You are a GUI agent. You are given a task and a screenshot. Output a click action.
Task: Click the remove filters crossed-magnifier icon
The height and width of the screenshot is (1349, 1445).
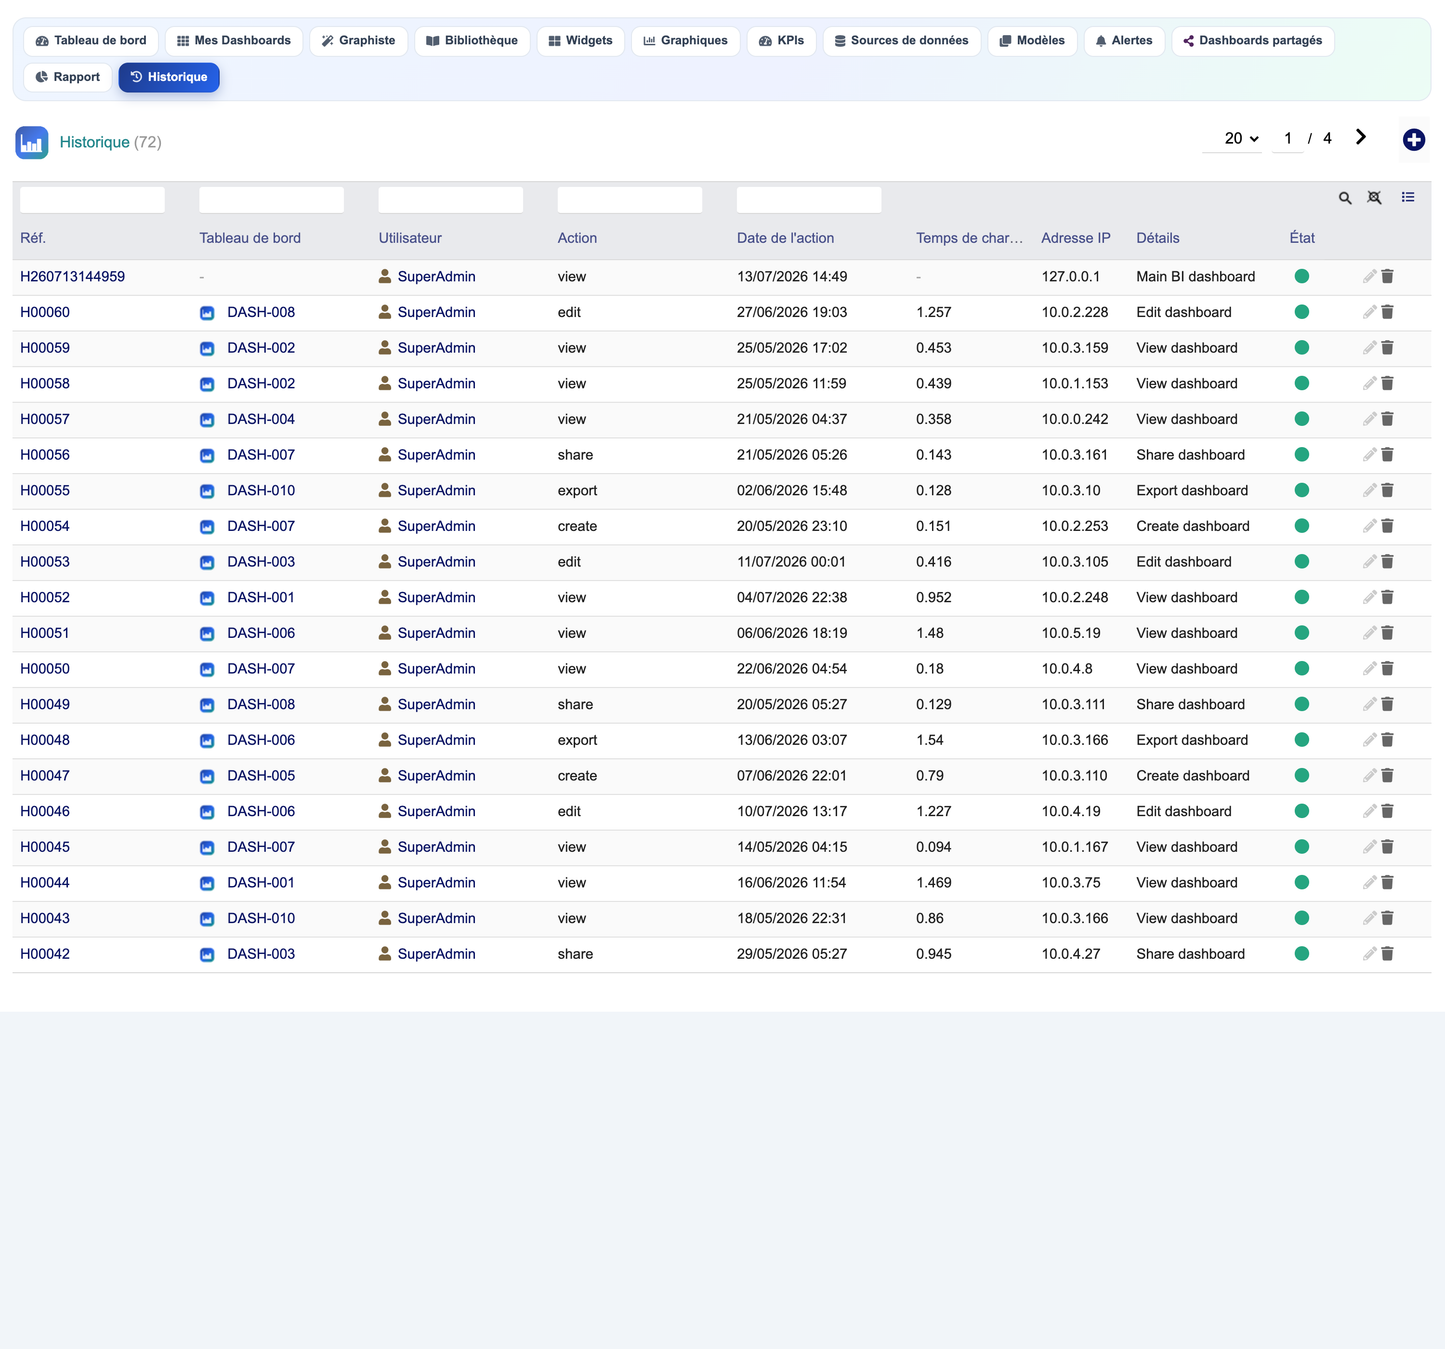click(1375, 198)
